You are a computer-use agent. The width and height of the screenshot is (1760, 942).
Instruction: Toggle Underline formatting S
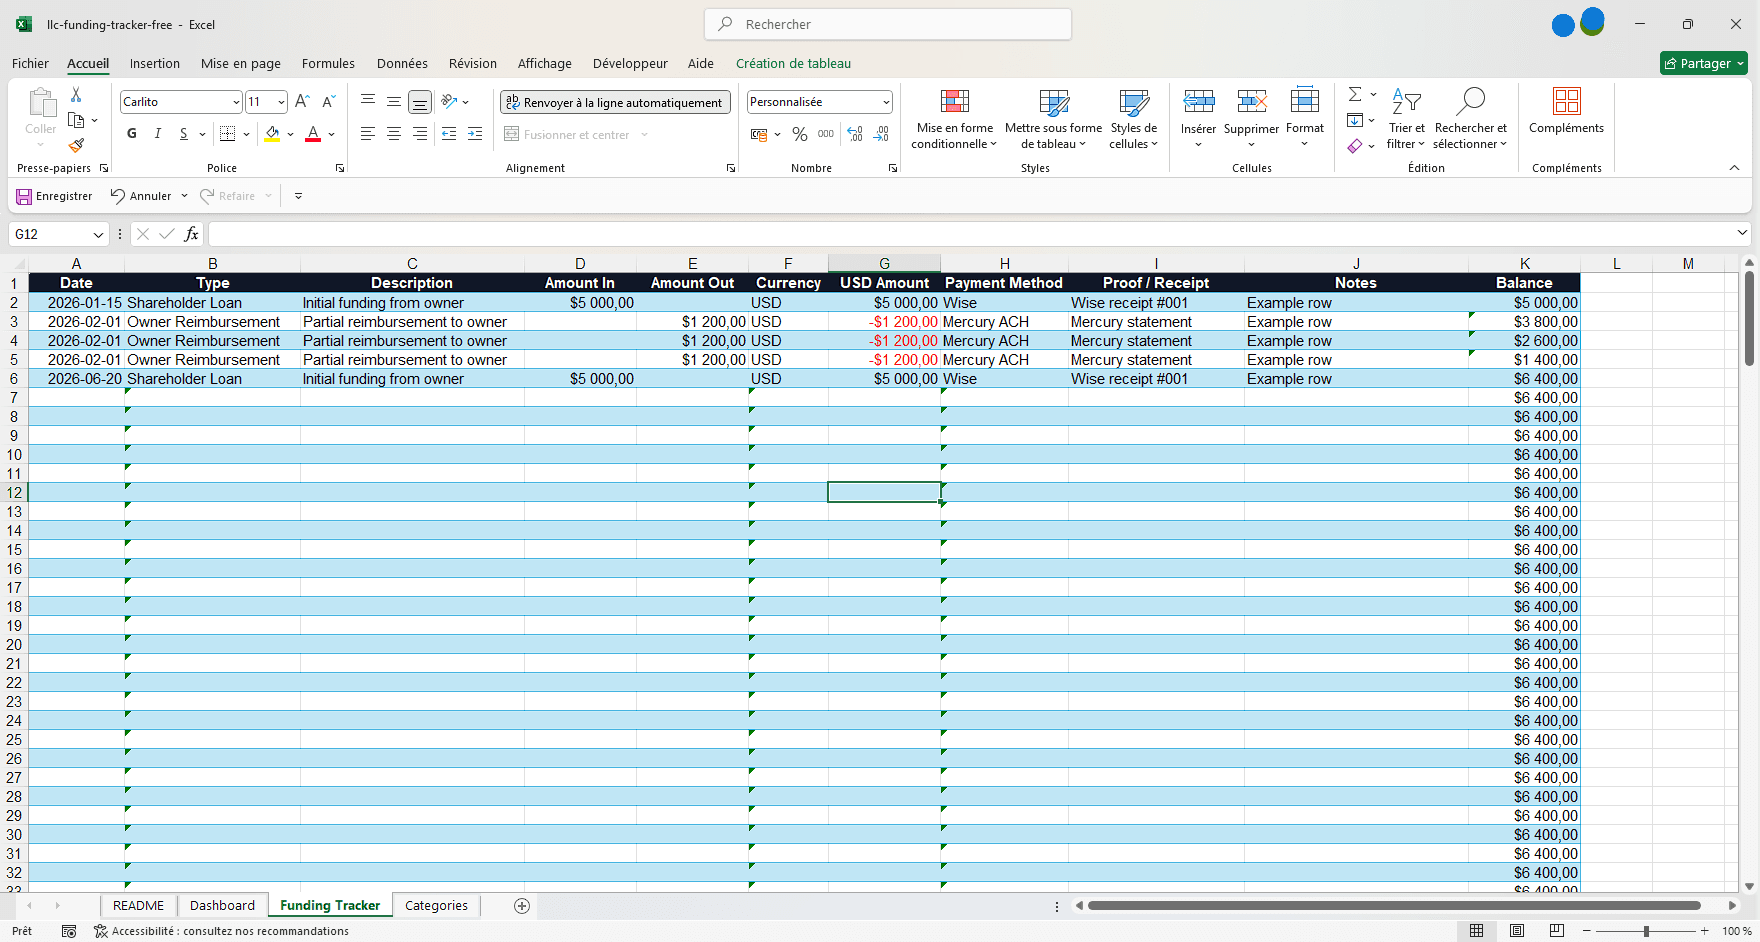click(184, 134)
